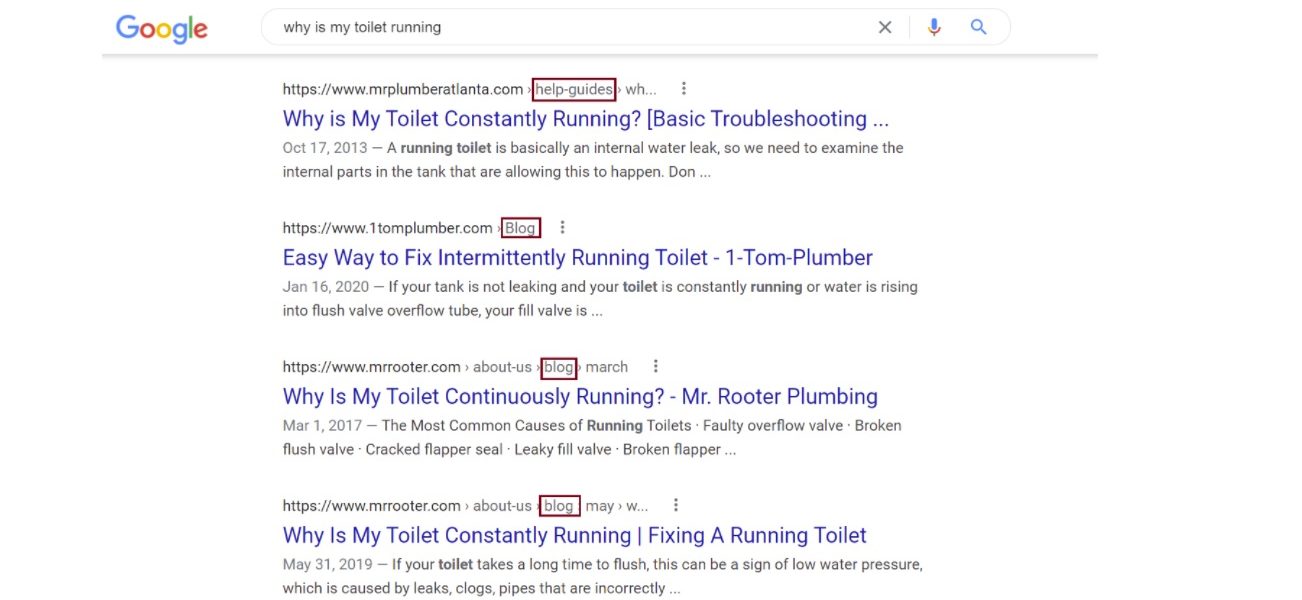
Task: Open the three-dot menu on the Mr. Rooter 2017 result
Action: (655, 366)
